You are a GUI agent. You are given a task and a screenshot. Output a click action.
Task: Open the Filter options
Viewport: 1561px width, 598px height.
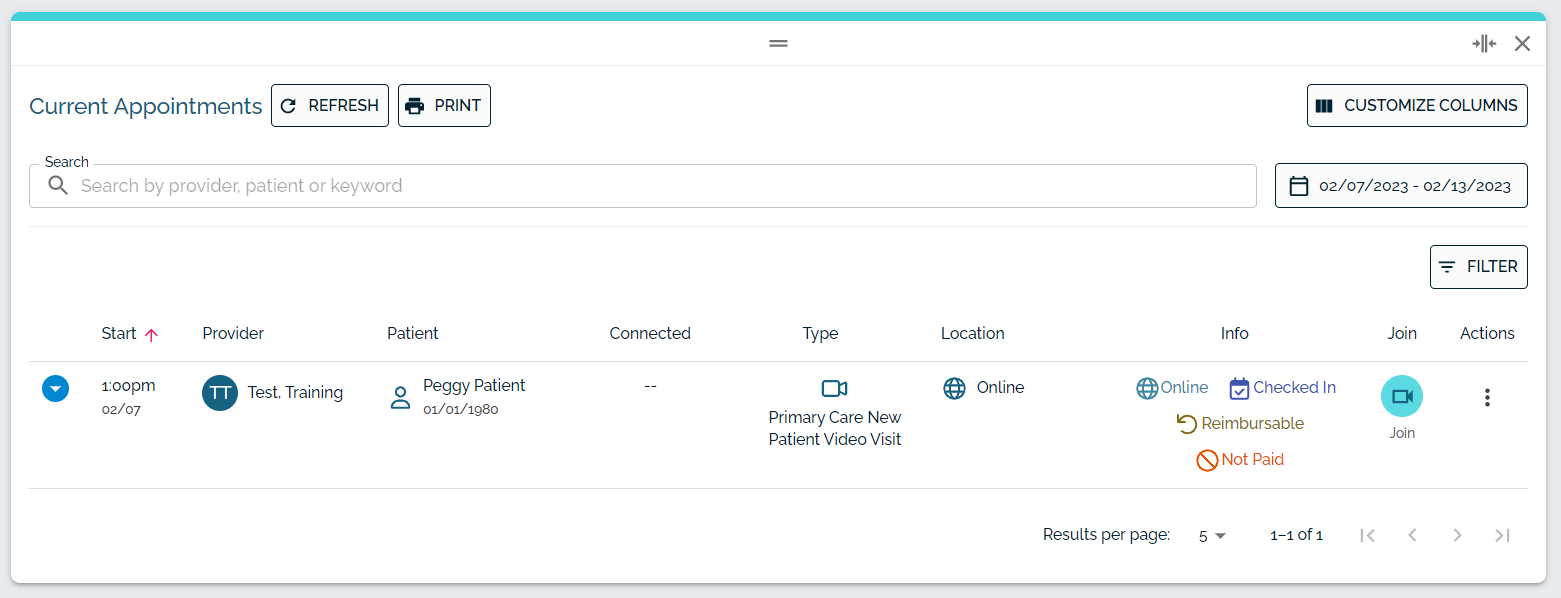[1478, 267]
